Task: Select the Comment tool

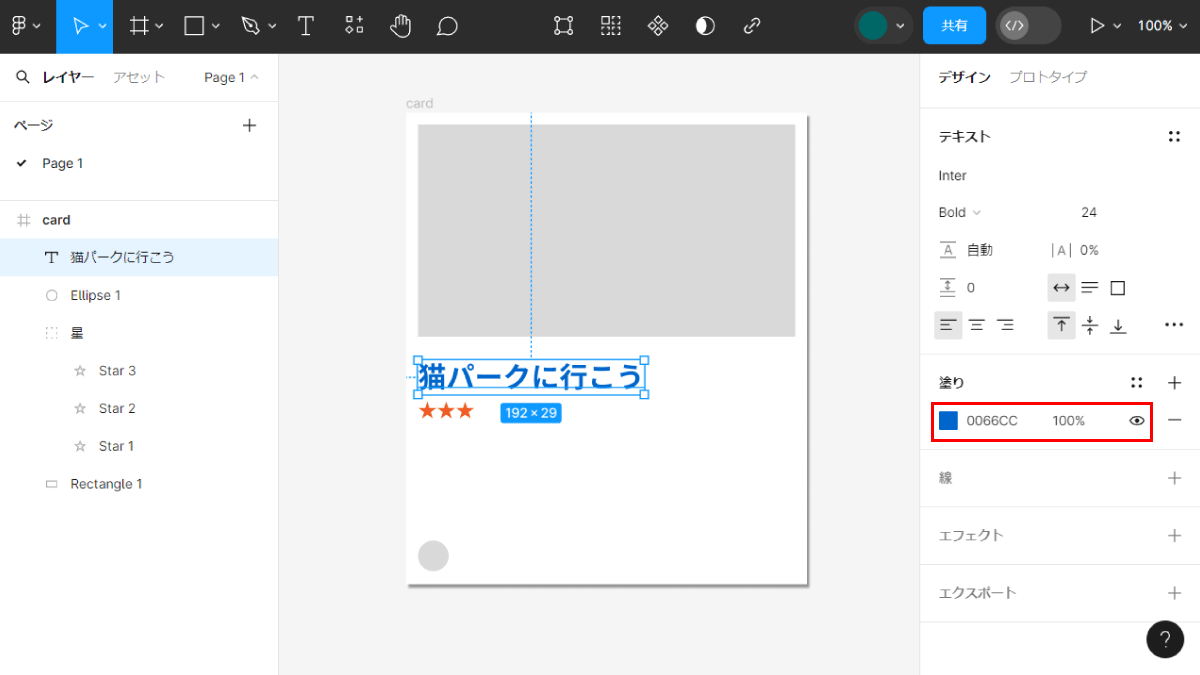Action: pyautogui.click(x=448, y=26)
